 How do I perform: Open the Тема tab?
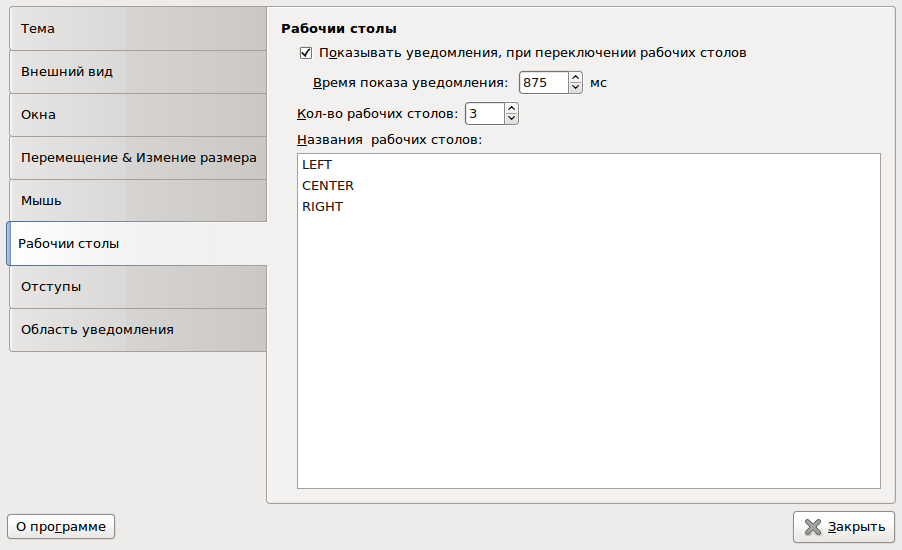pos(137,29)
